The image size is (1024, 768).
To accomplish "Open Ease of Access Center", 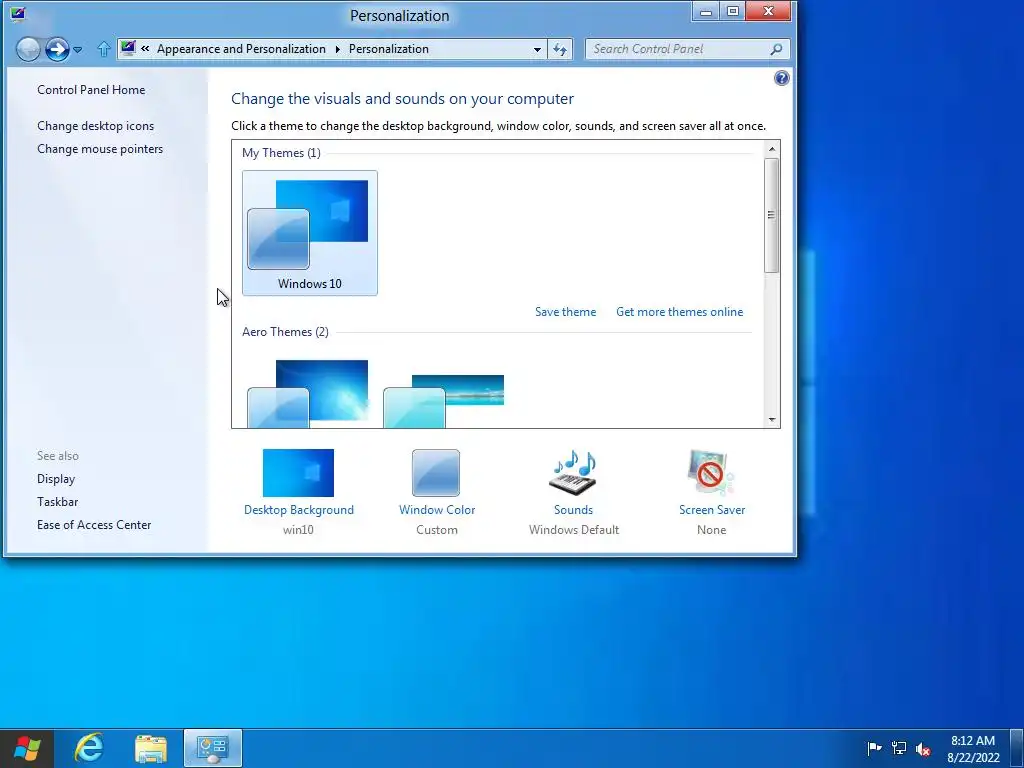I will point(94,525).
